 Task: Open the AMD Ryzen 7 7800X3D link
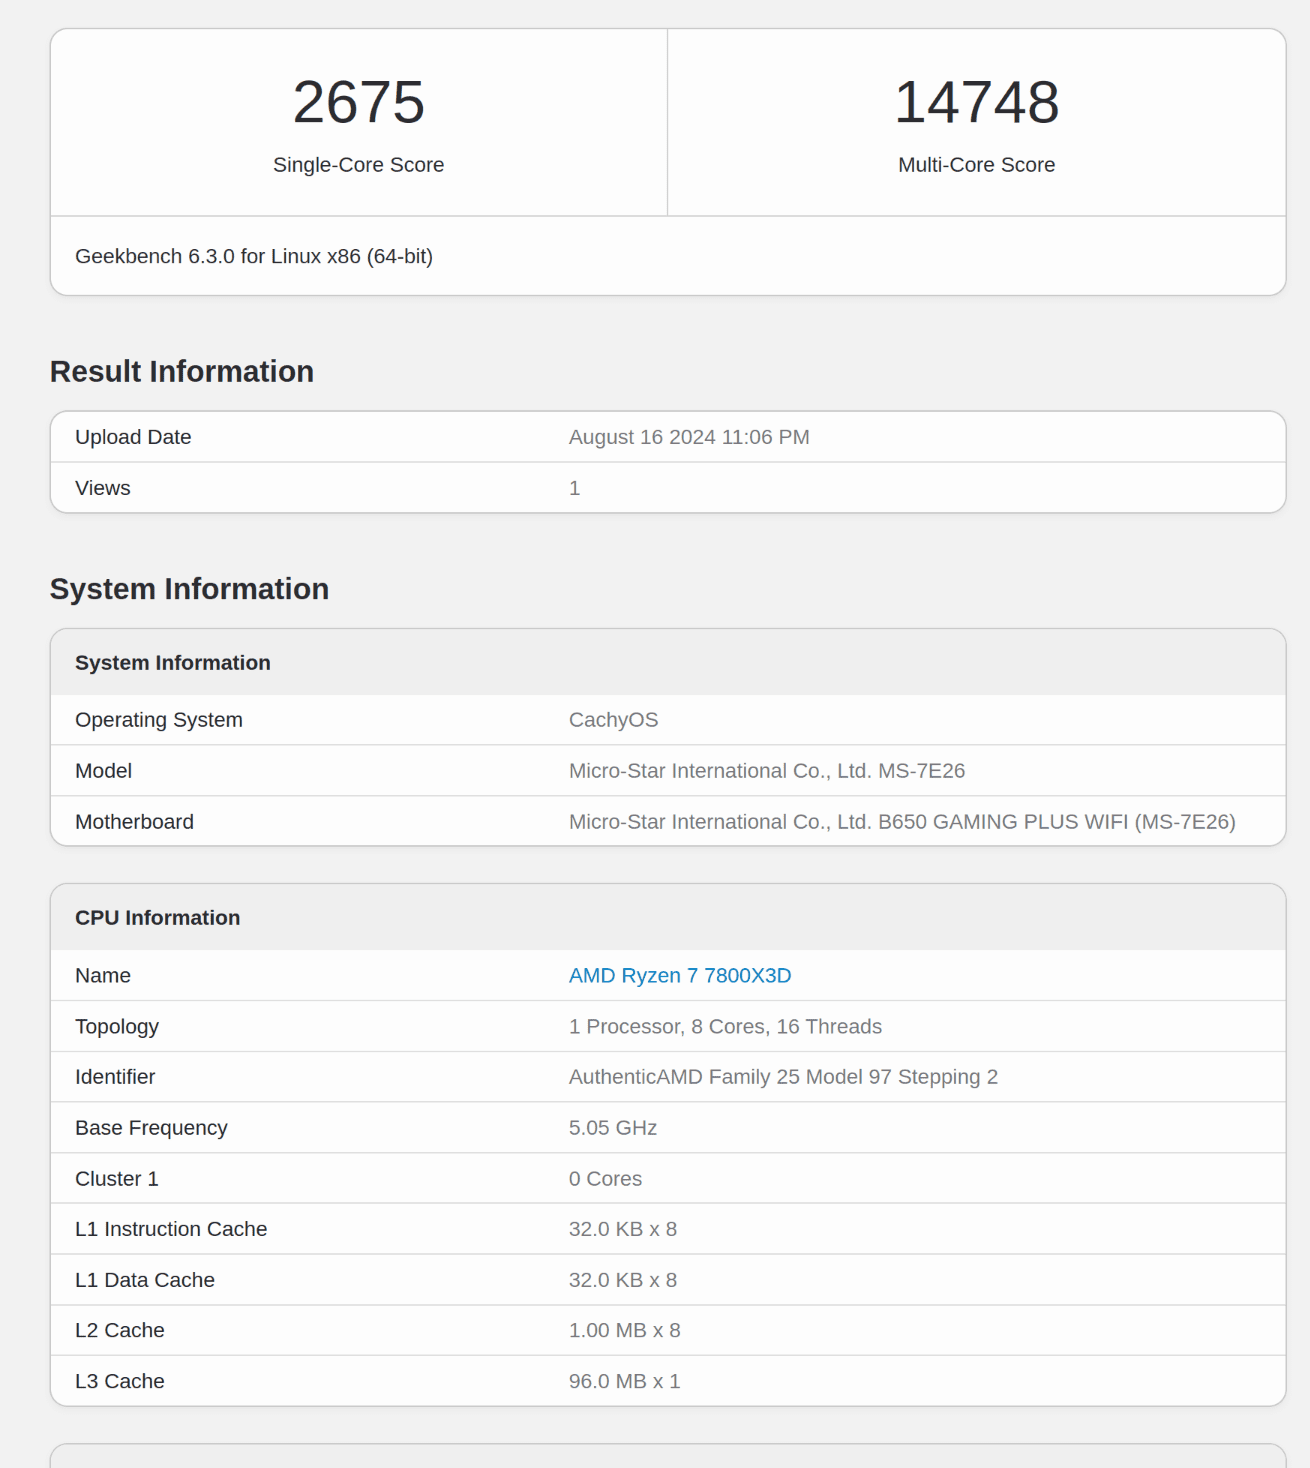point(680,975)
